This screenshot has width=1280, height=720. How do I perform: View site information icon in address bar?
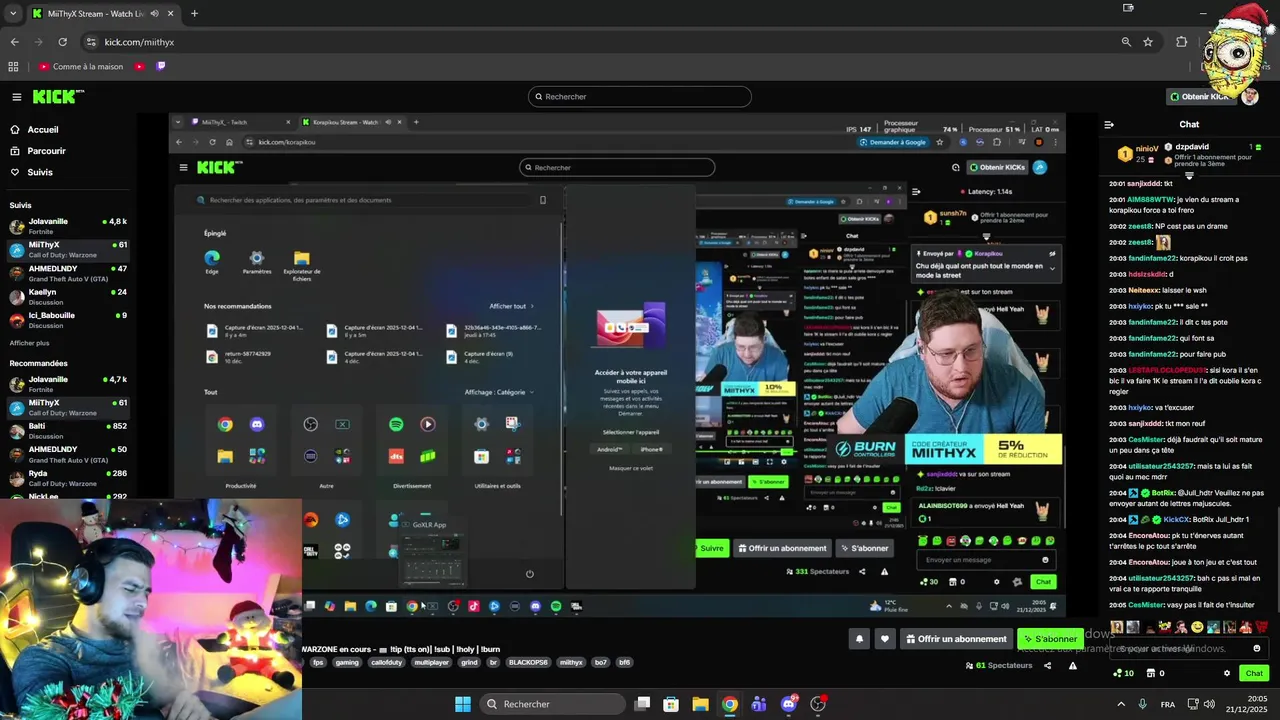[x=91, y=42]
